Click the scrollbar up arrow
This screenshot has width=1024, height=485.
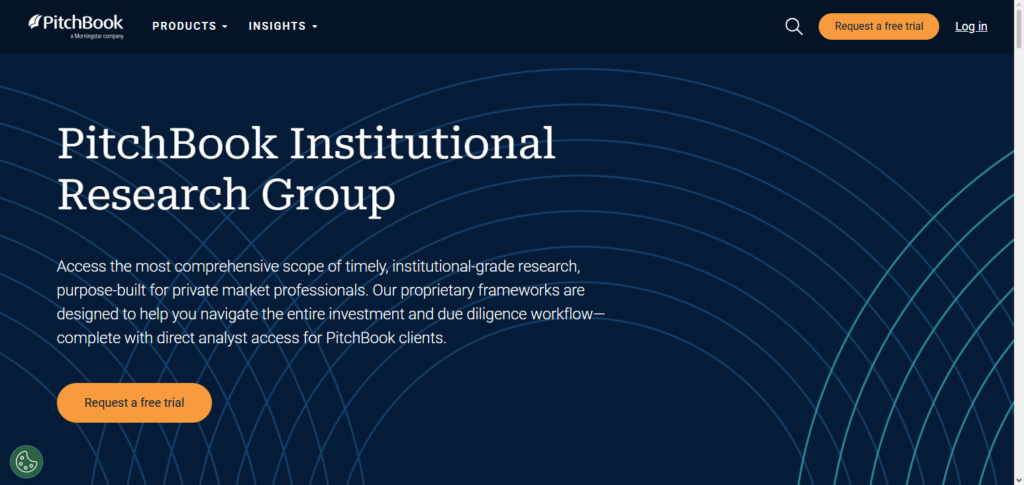[1019, 5]
